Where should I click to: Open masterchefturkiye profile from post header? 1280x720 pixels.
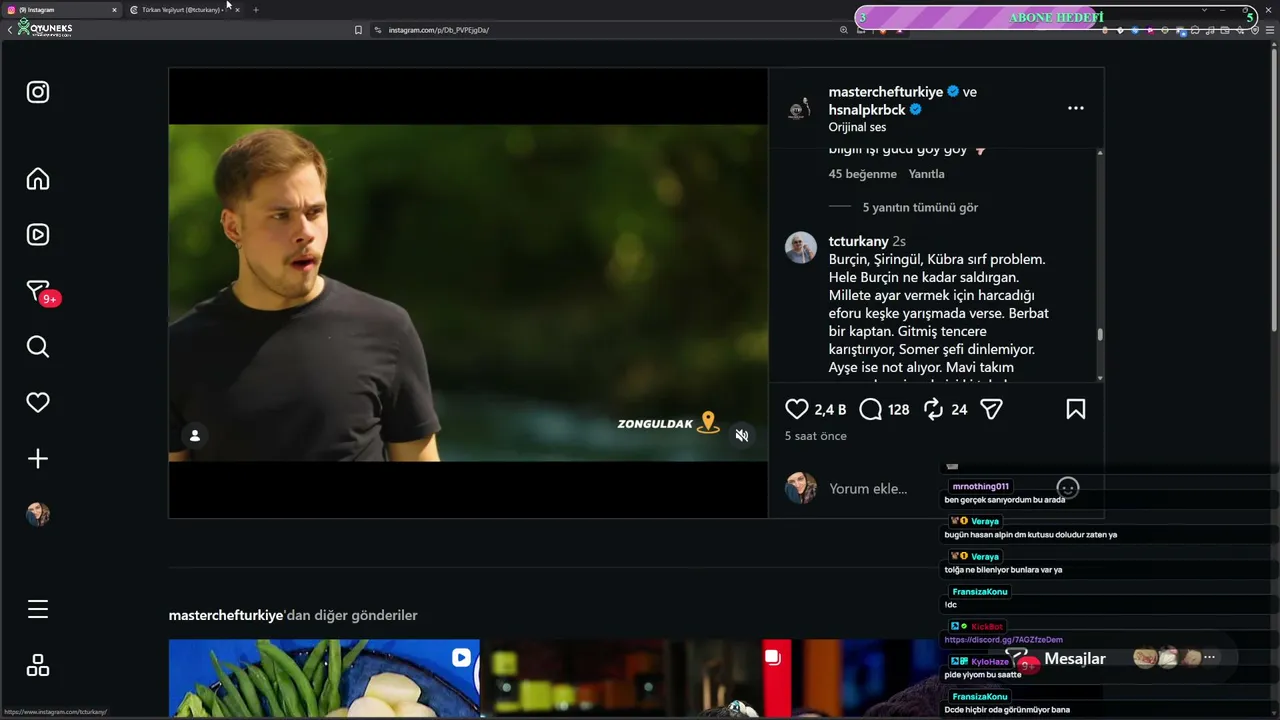(886, 92)
